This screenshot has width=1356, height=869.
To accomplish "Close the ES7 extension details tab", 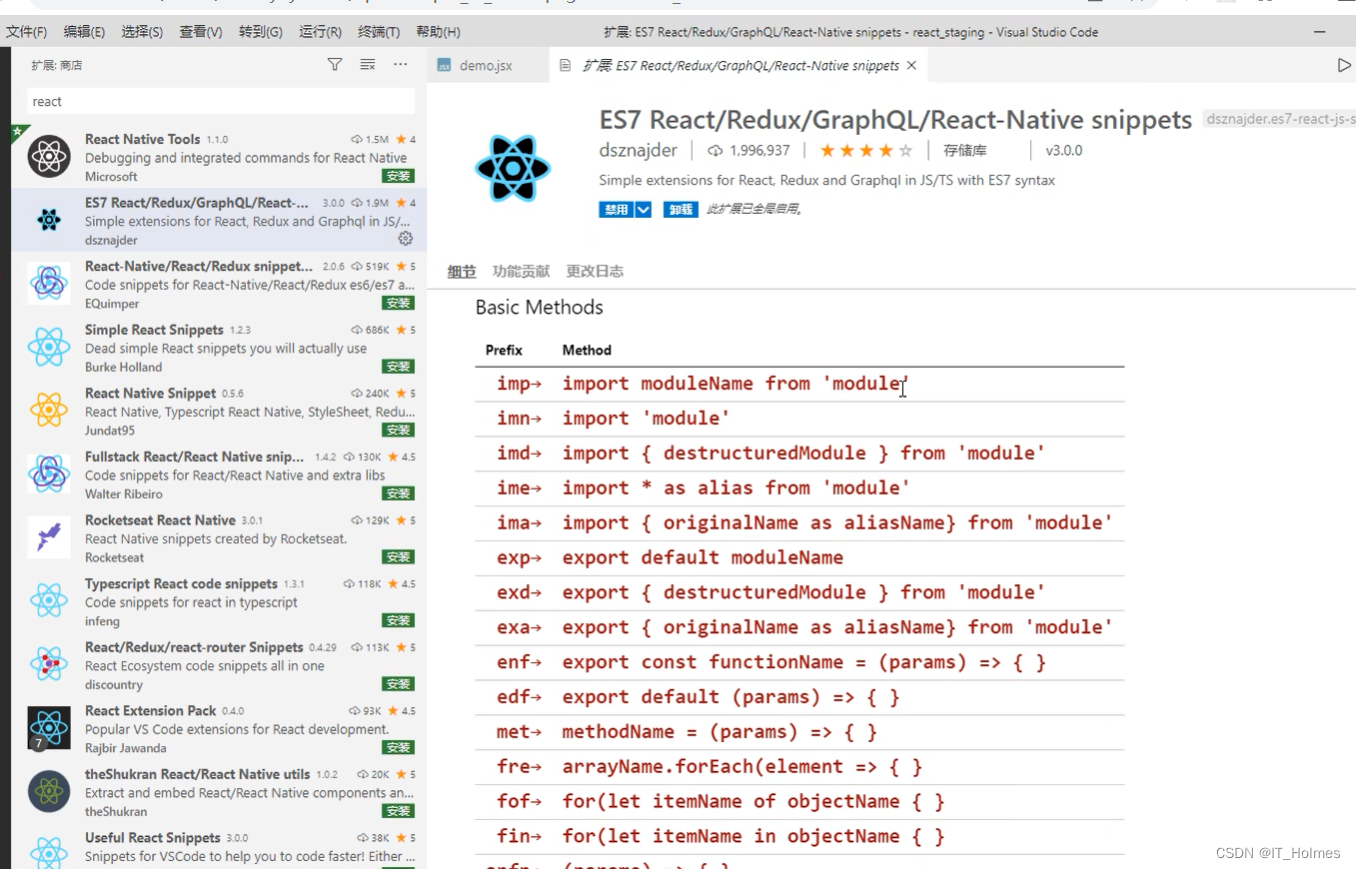I will (911, 65).
